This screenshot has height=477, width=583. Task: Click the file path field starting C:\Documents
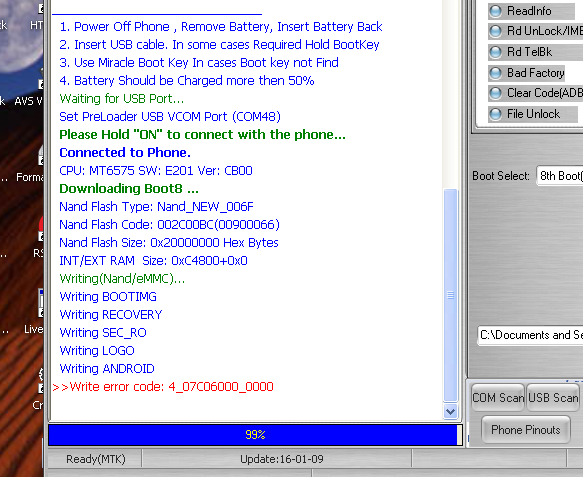click(x=530, y=335)
